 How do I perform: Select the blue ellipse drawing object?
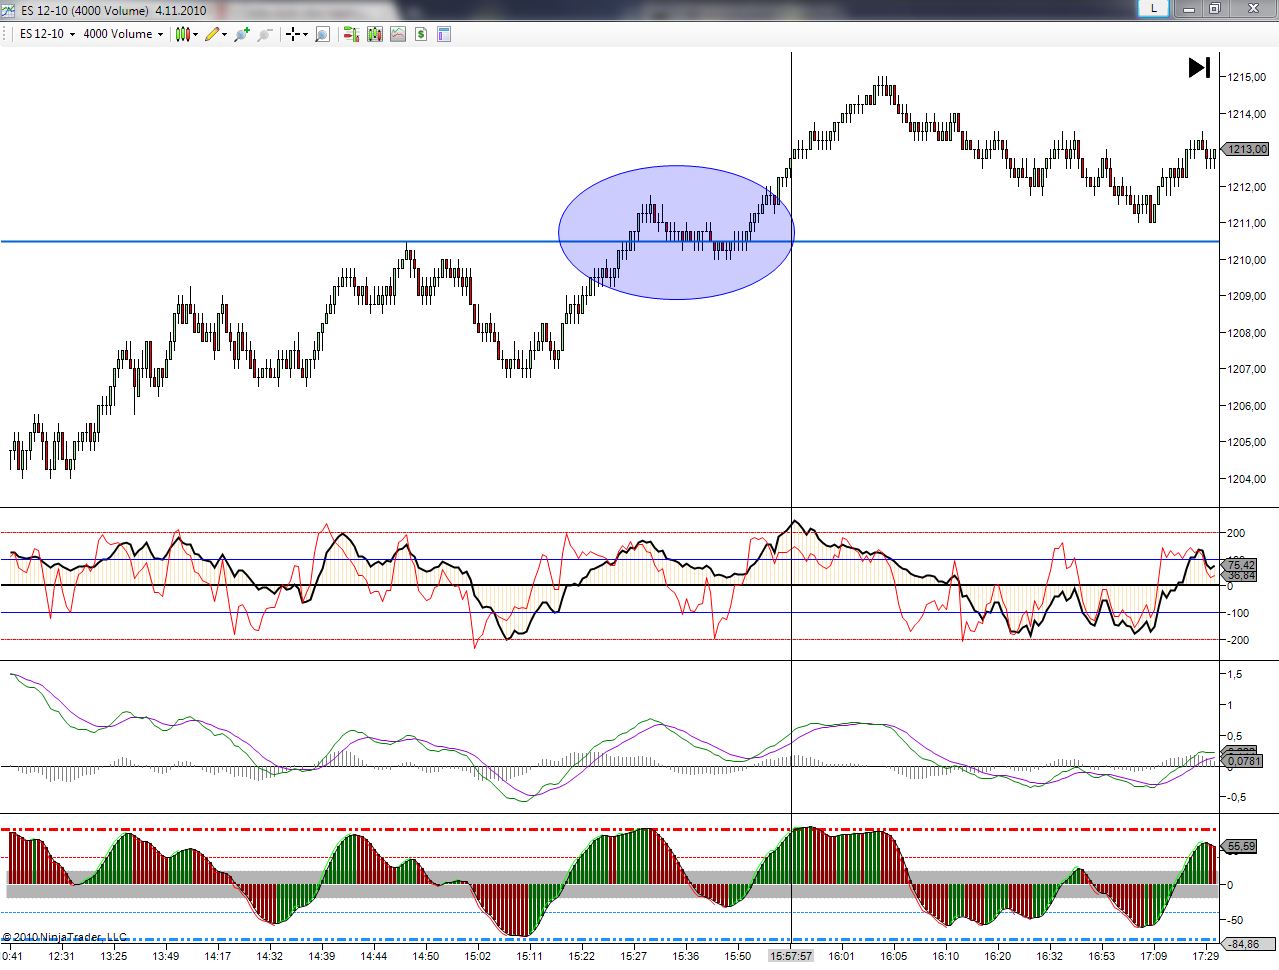pyautogui.click(x=676, y=232)
